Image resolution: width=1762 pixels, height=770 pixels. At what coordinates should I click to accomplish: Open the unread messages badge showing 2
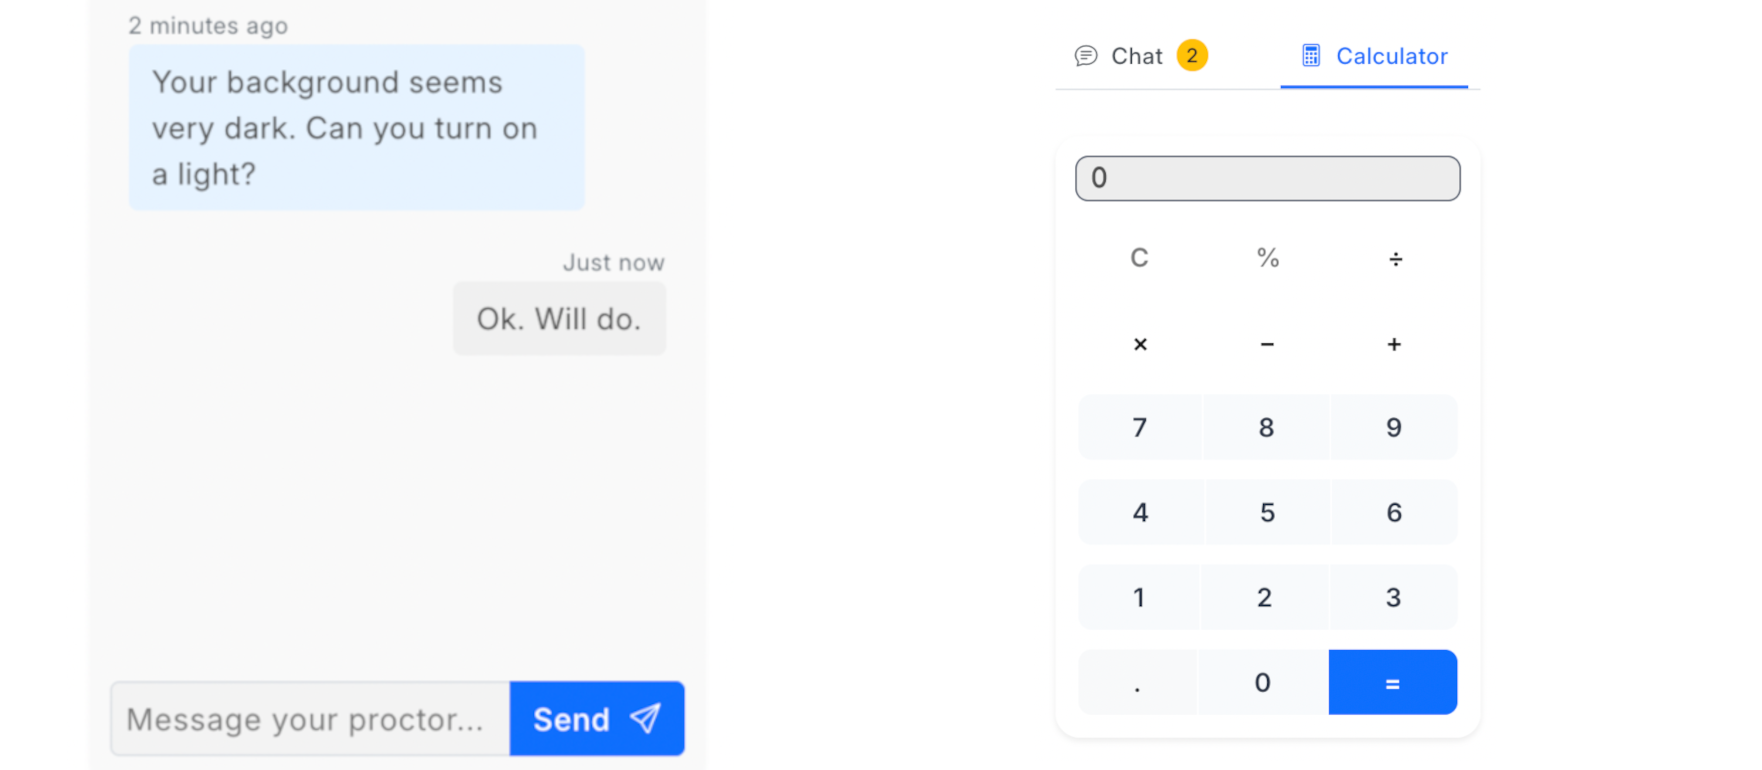coord(1192,55)
